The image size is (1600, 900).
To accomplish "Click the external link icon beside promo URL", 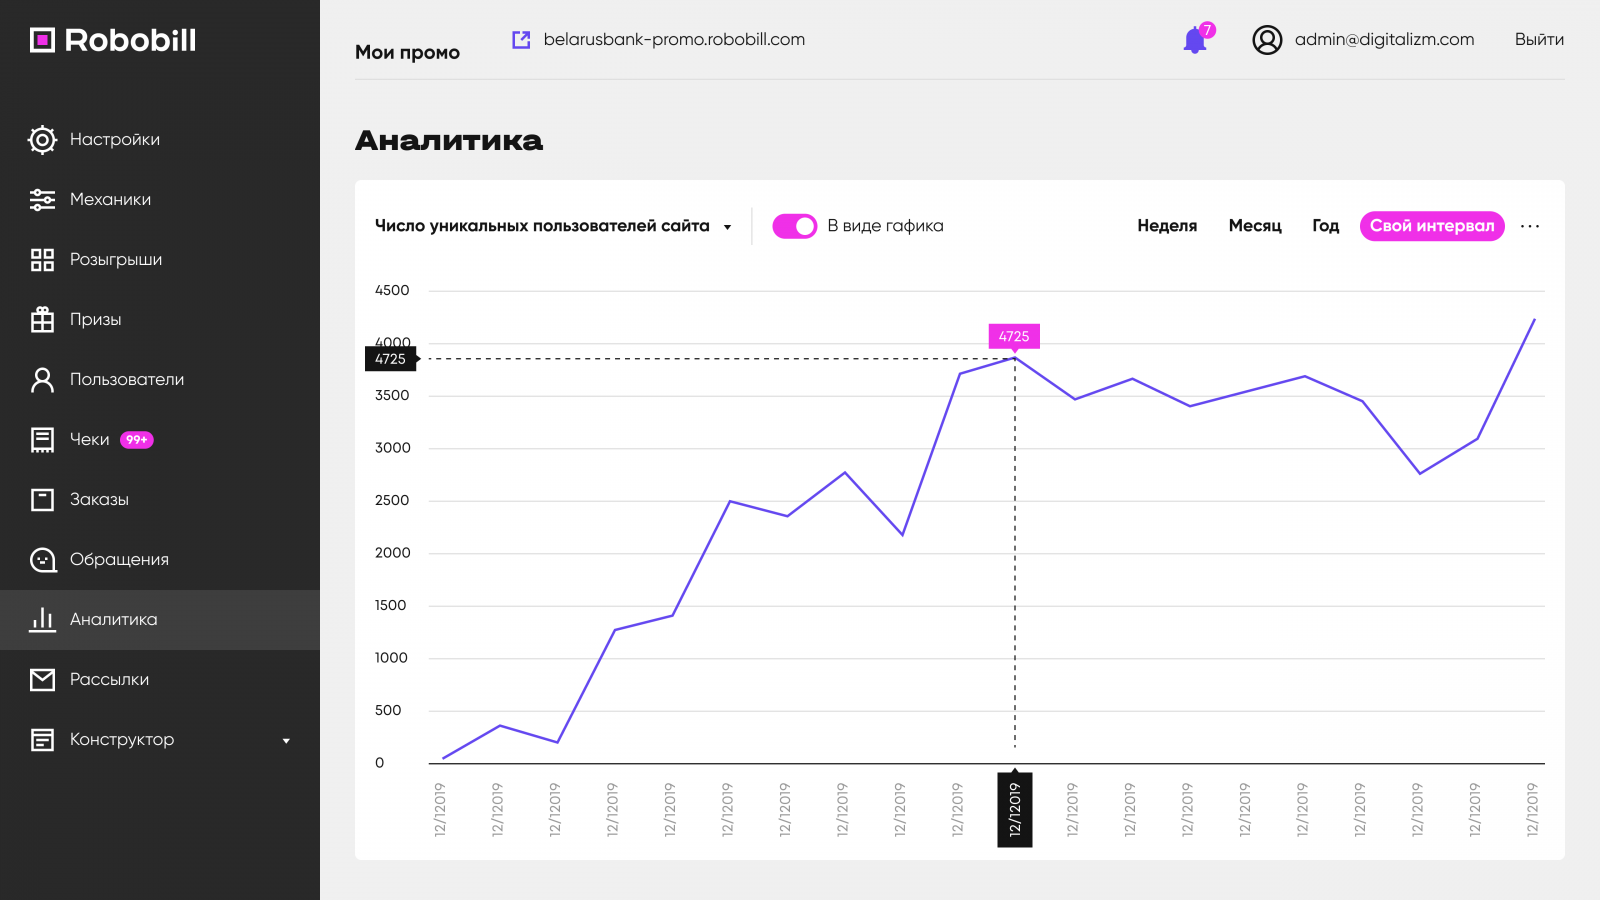I will tap(521, 40).
